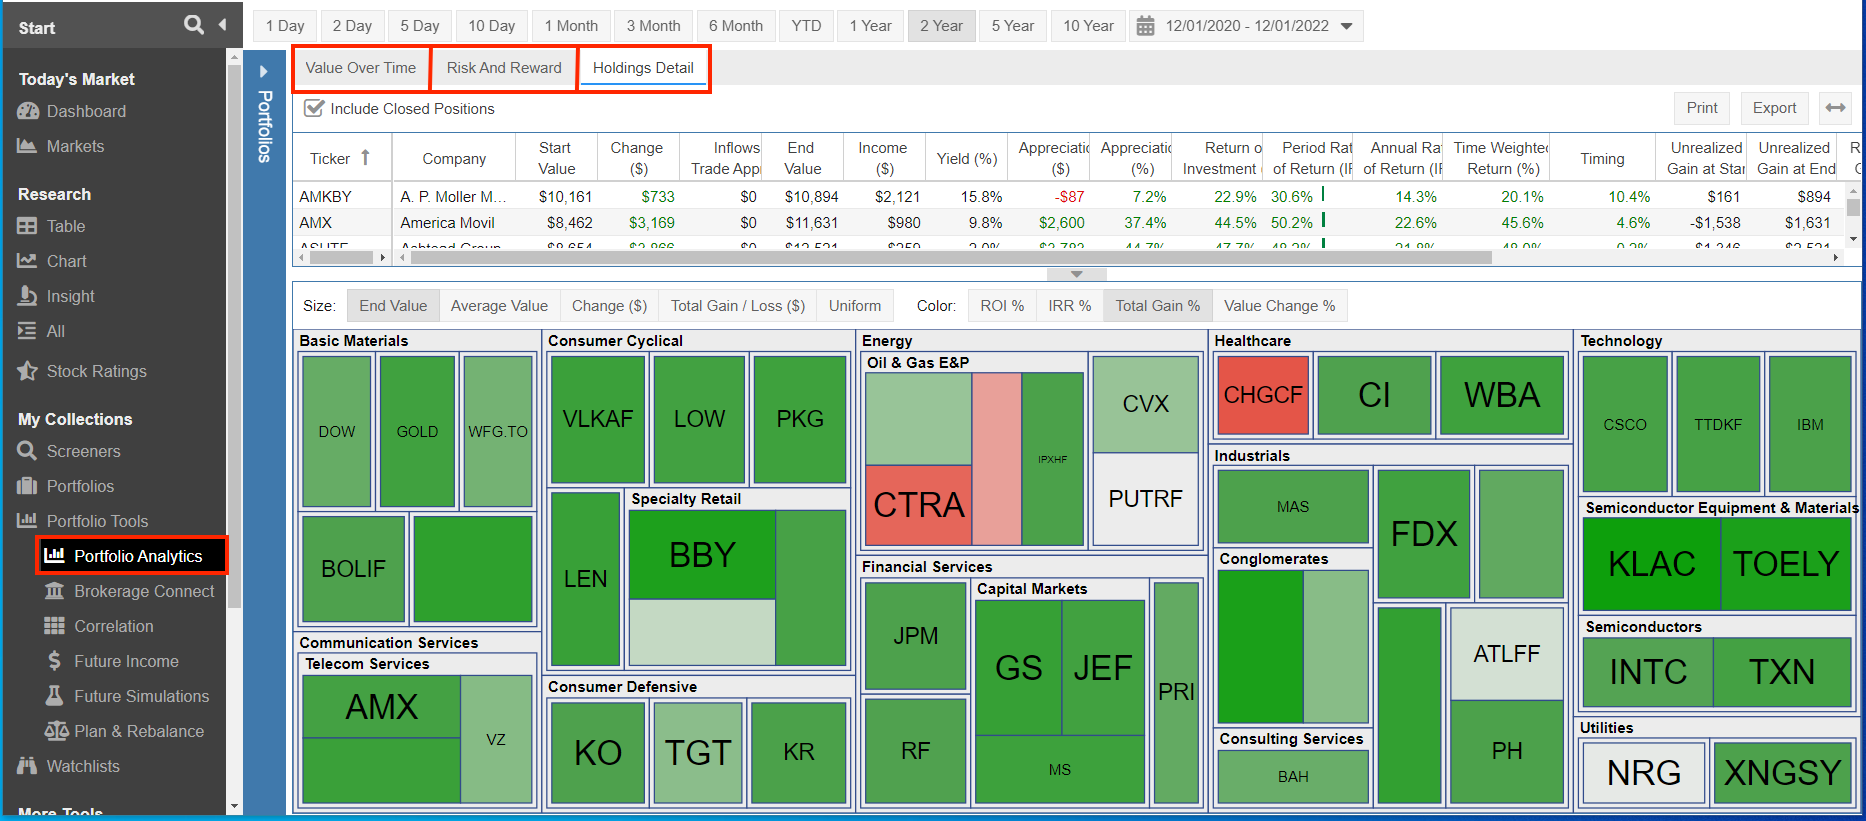The height and width of the screenshot is (821, 1866).
Task: Click sidebar scroll up arrow
Action: [x=234, y=58]
